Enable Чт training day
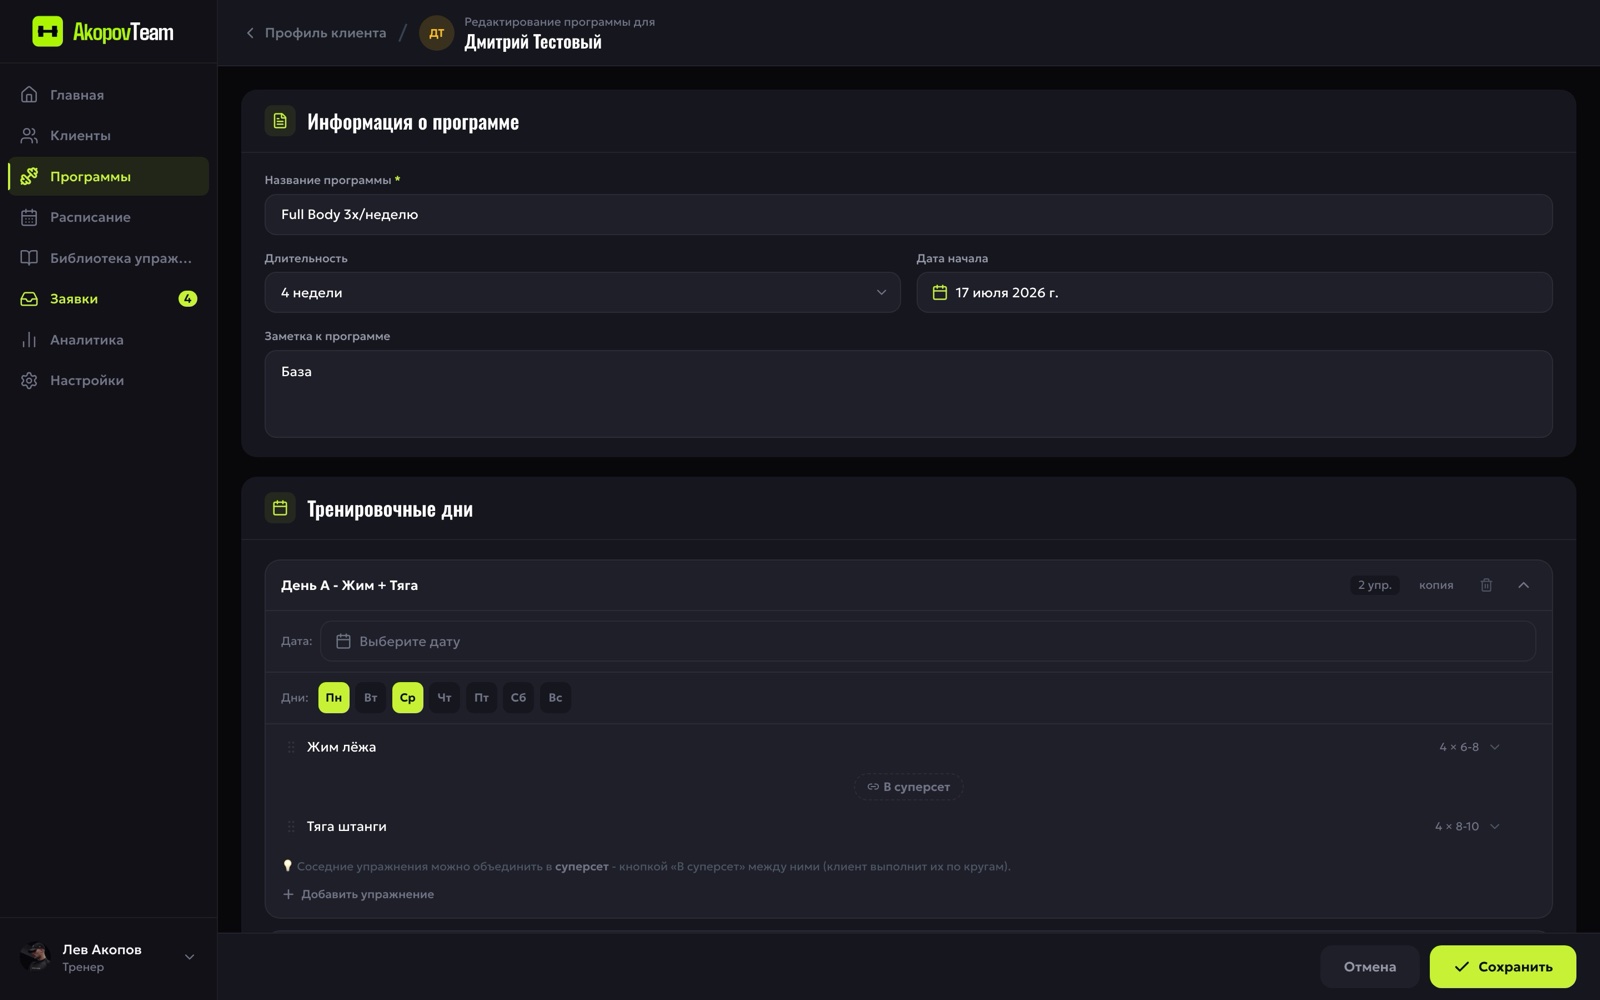 click(x=445, y=698)
